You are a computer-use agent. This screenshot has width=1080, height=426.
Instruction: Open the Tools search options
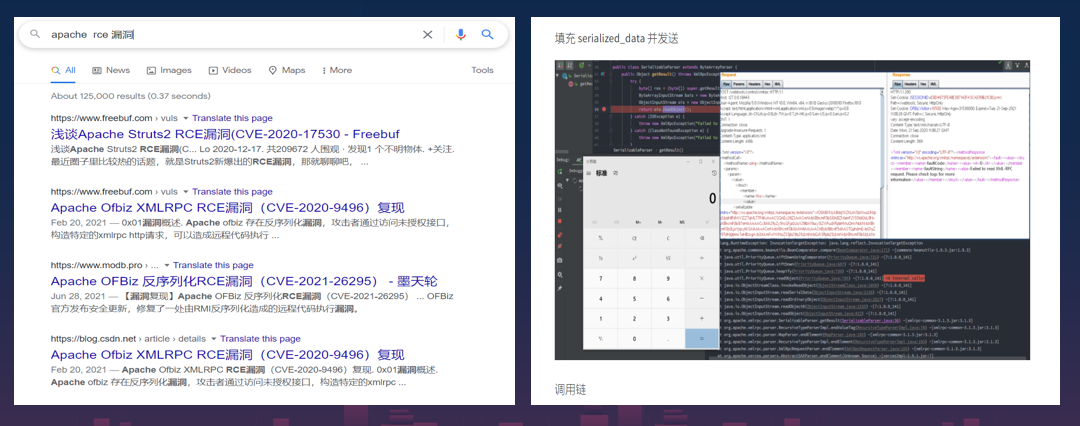(482, 70)
